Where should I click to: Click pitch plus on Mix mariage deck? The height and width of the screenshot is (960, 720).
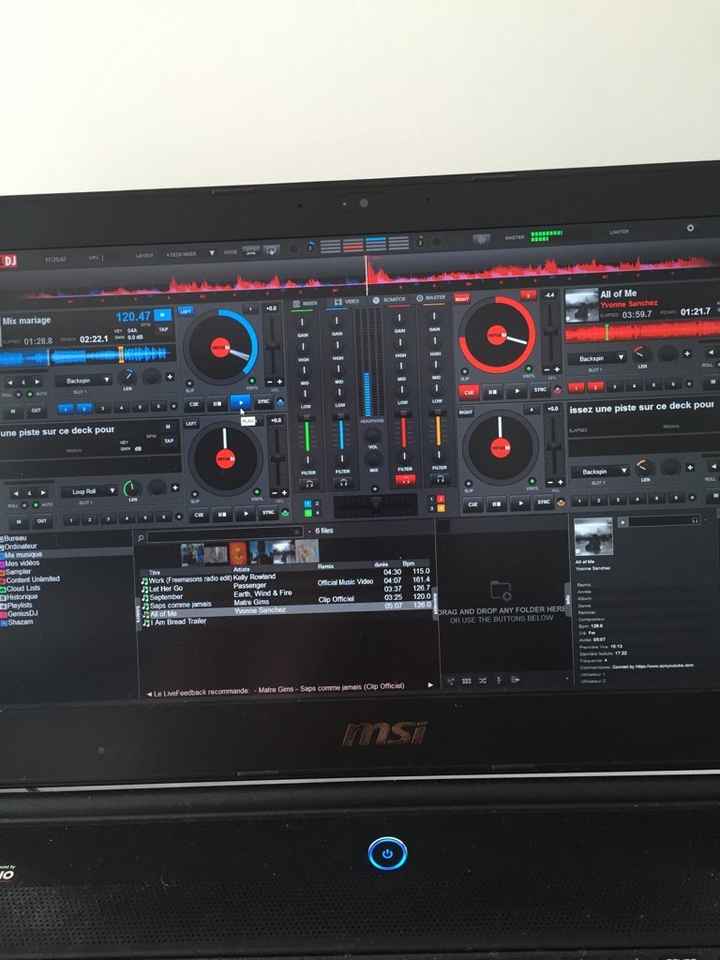pos(279,381)
